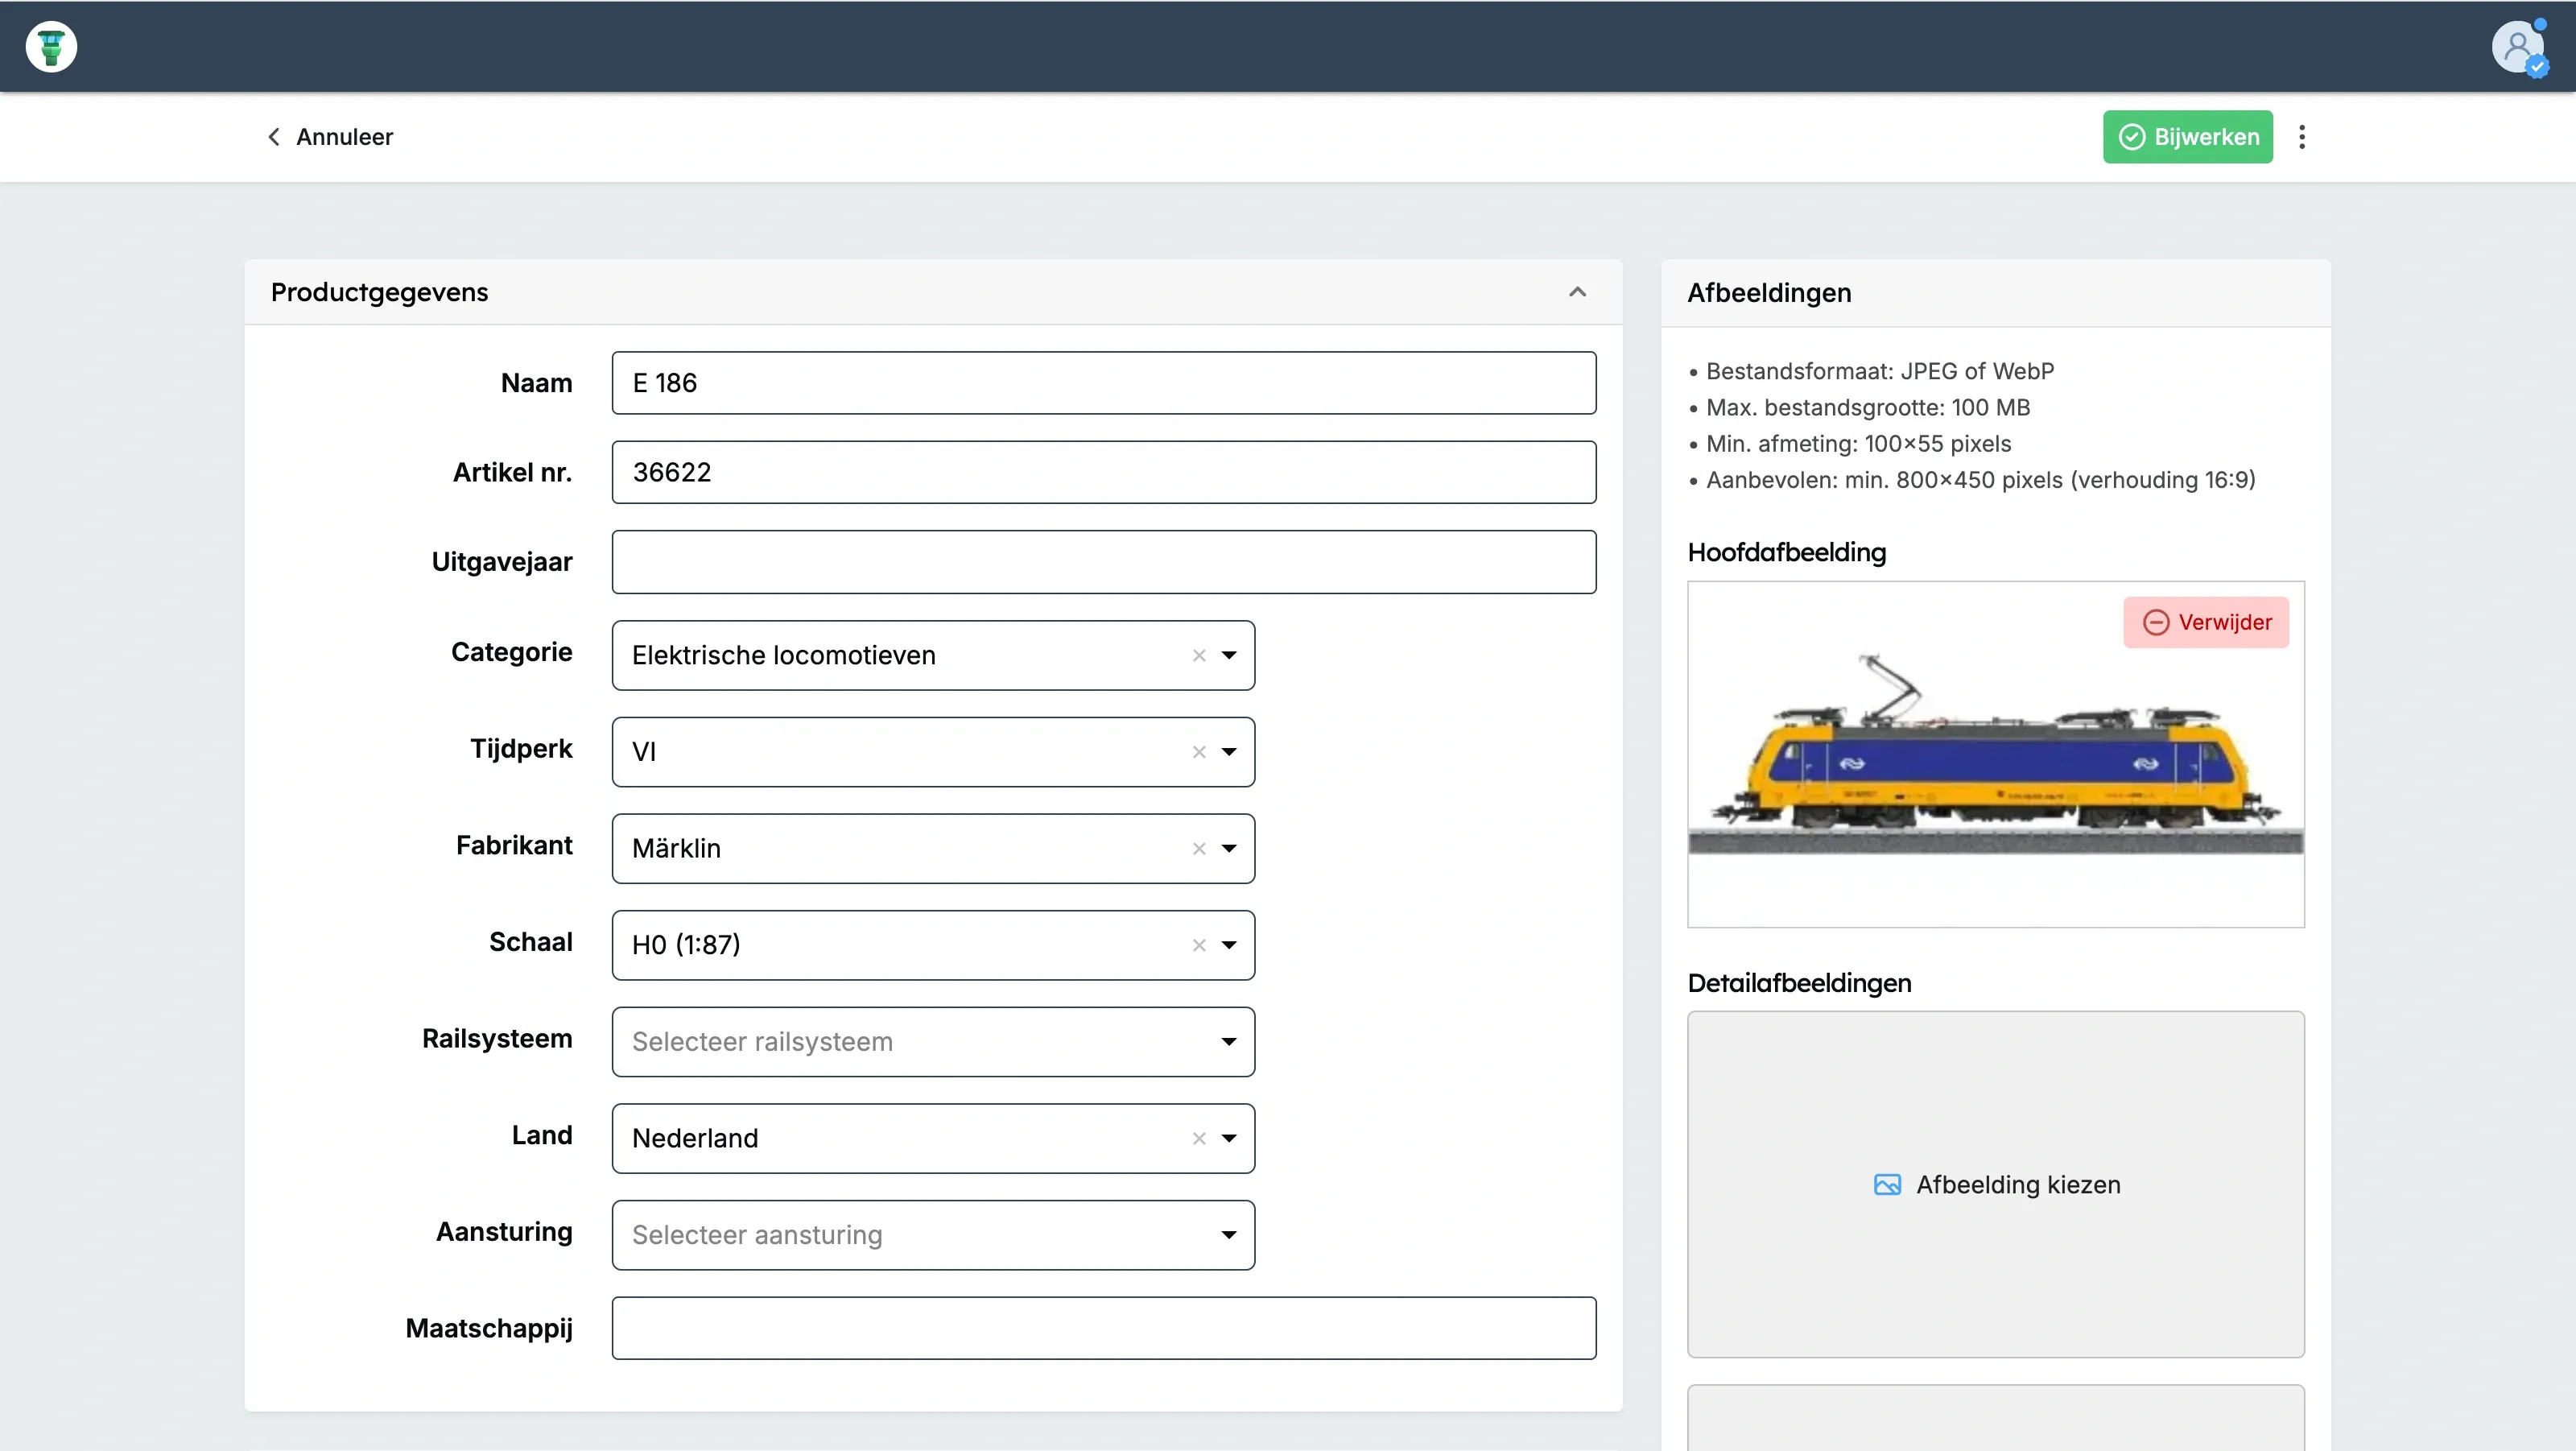Image resolution: width=2576 pixels, height=1451 pixels.
Task: Open the three-dot more options menu
Action: tap(2302, 137)
